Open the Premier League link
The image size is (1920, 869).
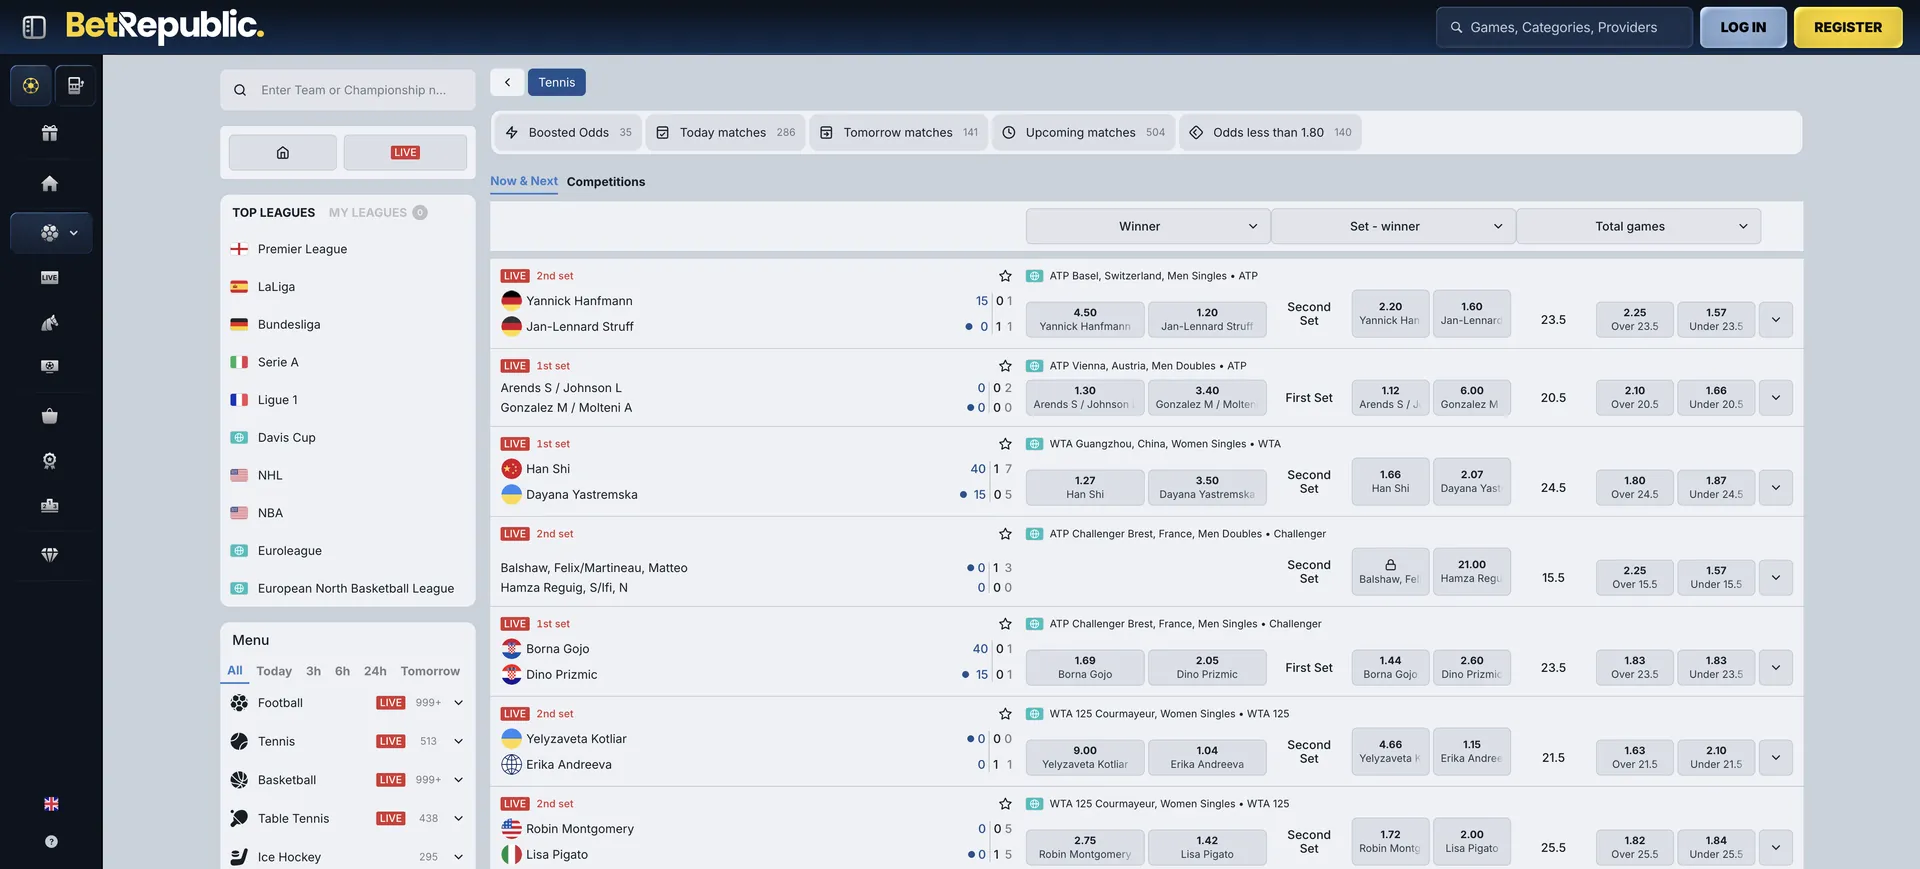point(302,249)
